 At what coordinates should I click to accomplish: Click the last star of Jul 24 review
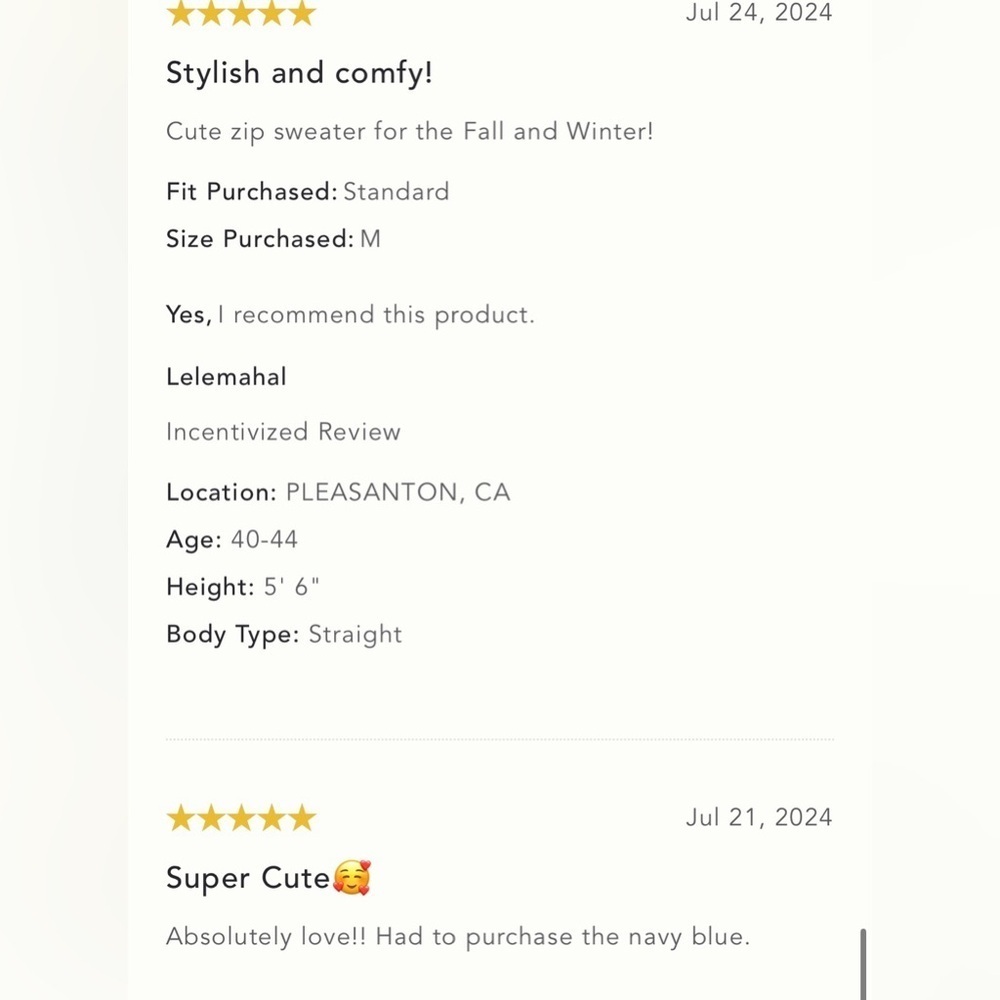302,13
